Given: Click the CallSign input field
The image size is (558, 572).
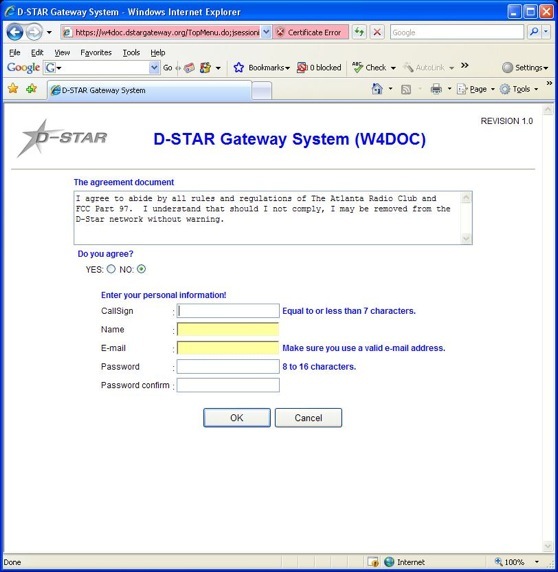Looking at the screenshot, I should tap(228, 311).
